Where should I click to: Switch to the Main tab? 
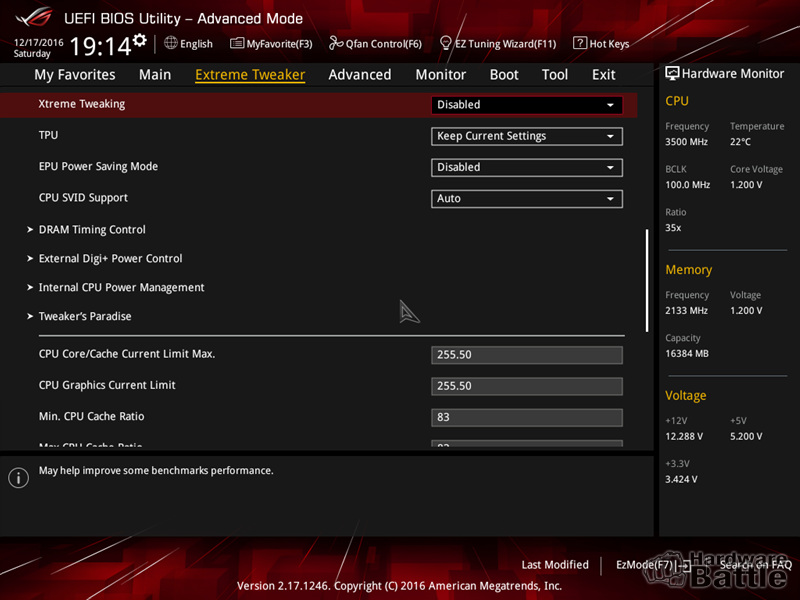click(155, 75)
